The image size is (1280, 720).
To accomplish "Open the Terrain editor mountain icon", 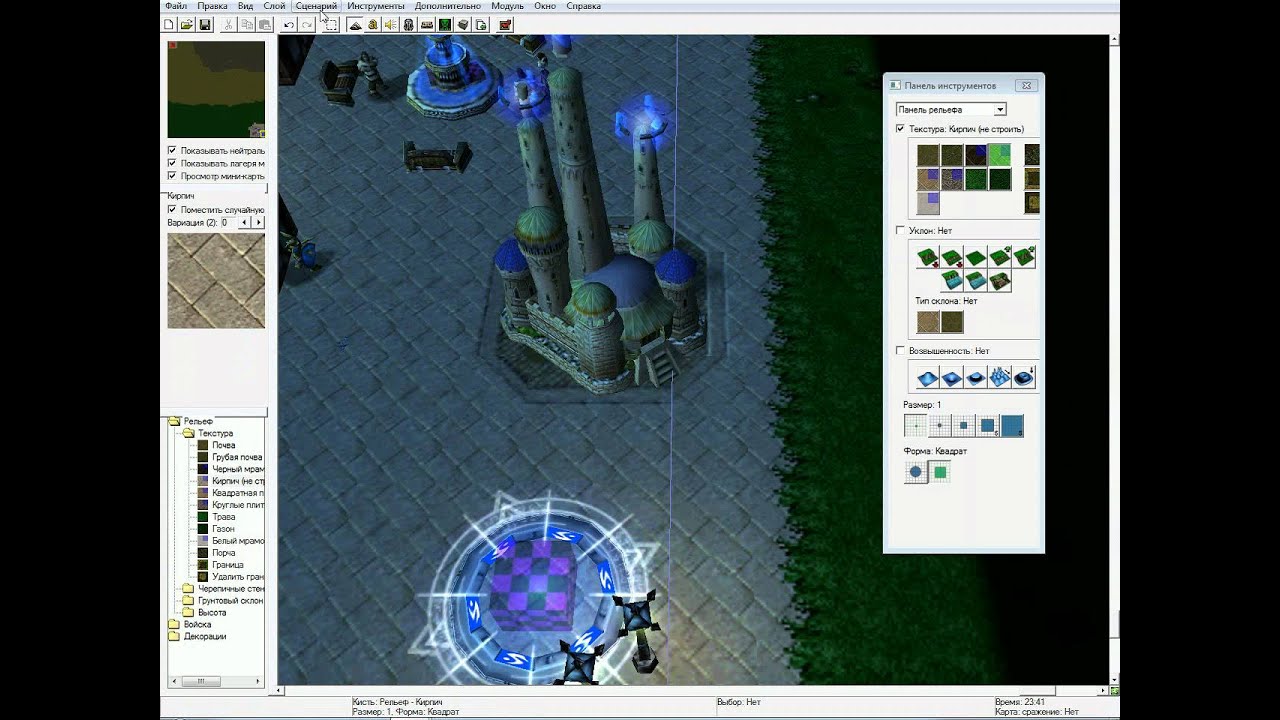I will pyautogui.click(x=355, y=24).
